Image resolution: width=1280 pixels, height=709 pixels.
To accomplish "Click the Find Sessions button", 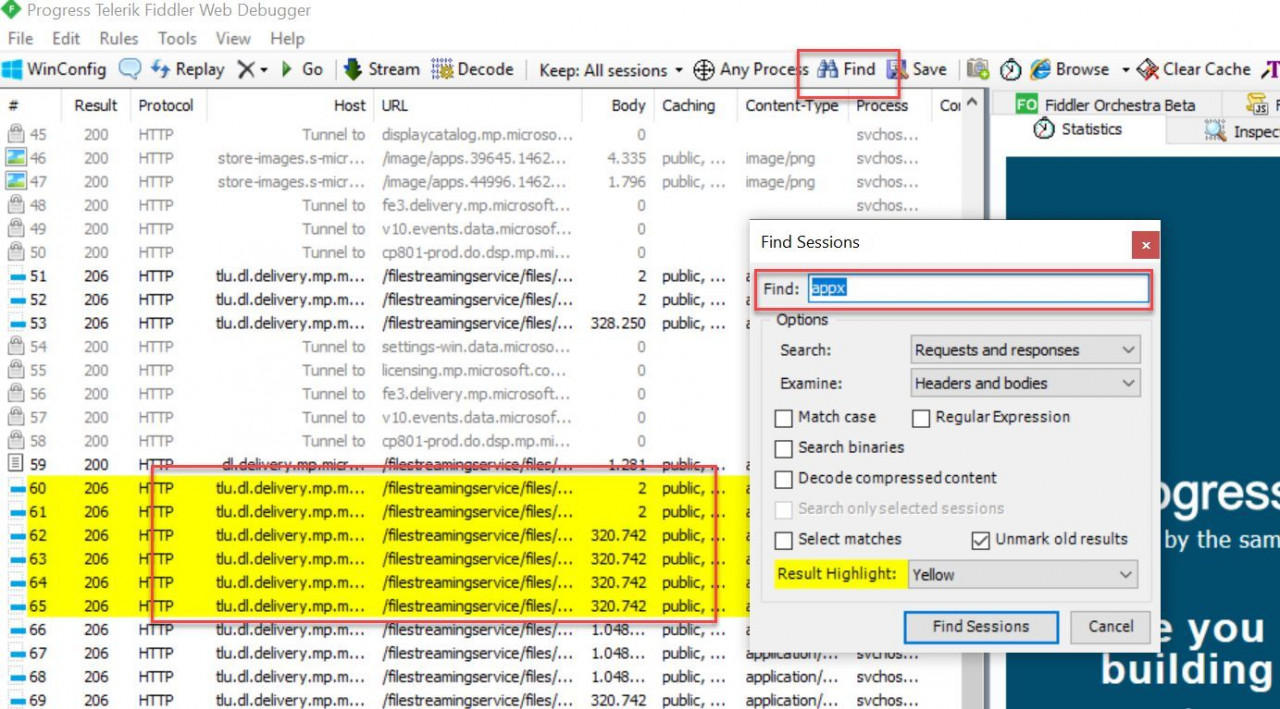I will point(981,627).
